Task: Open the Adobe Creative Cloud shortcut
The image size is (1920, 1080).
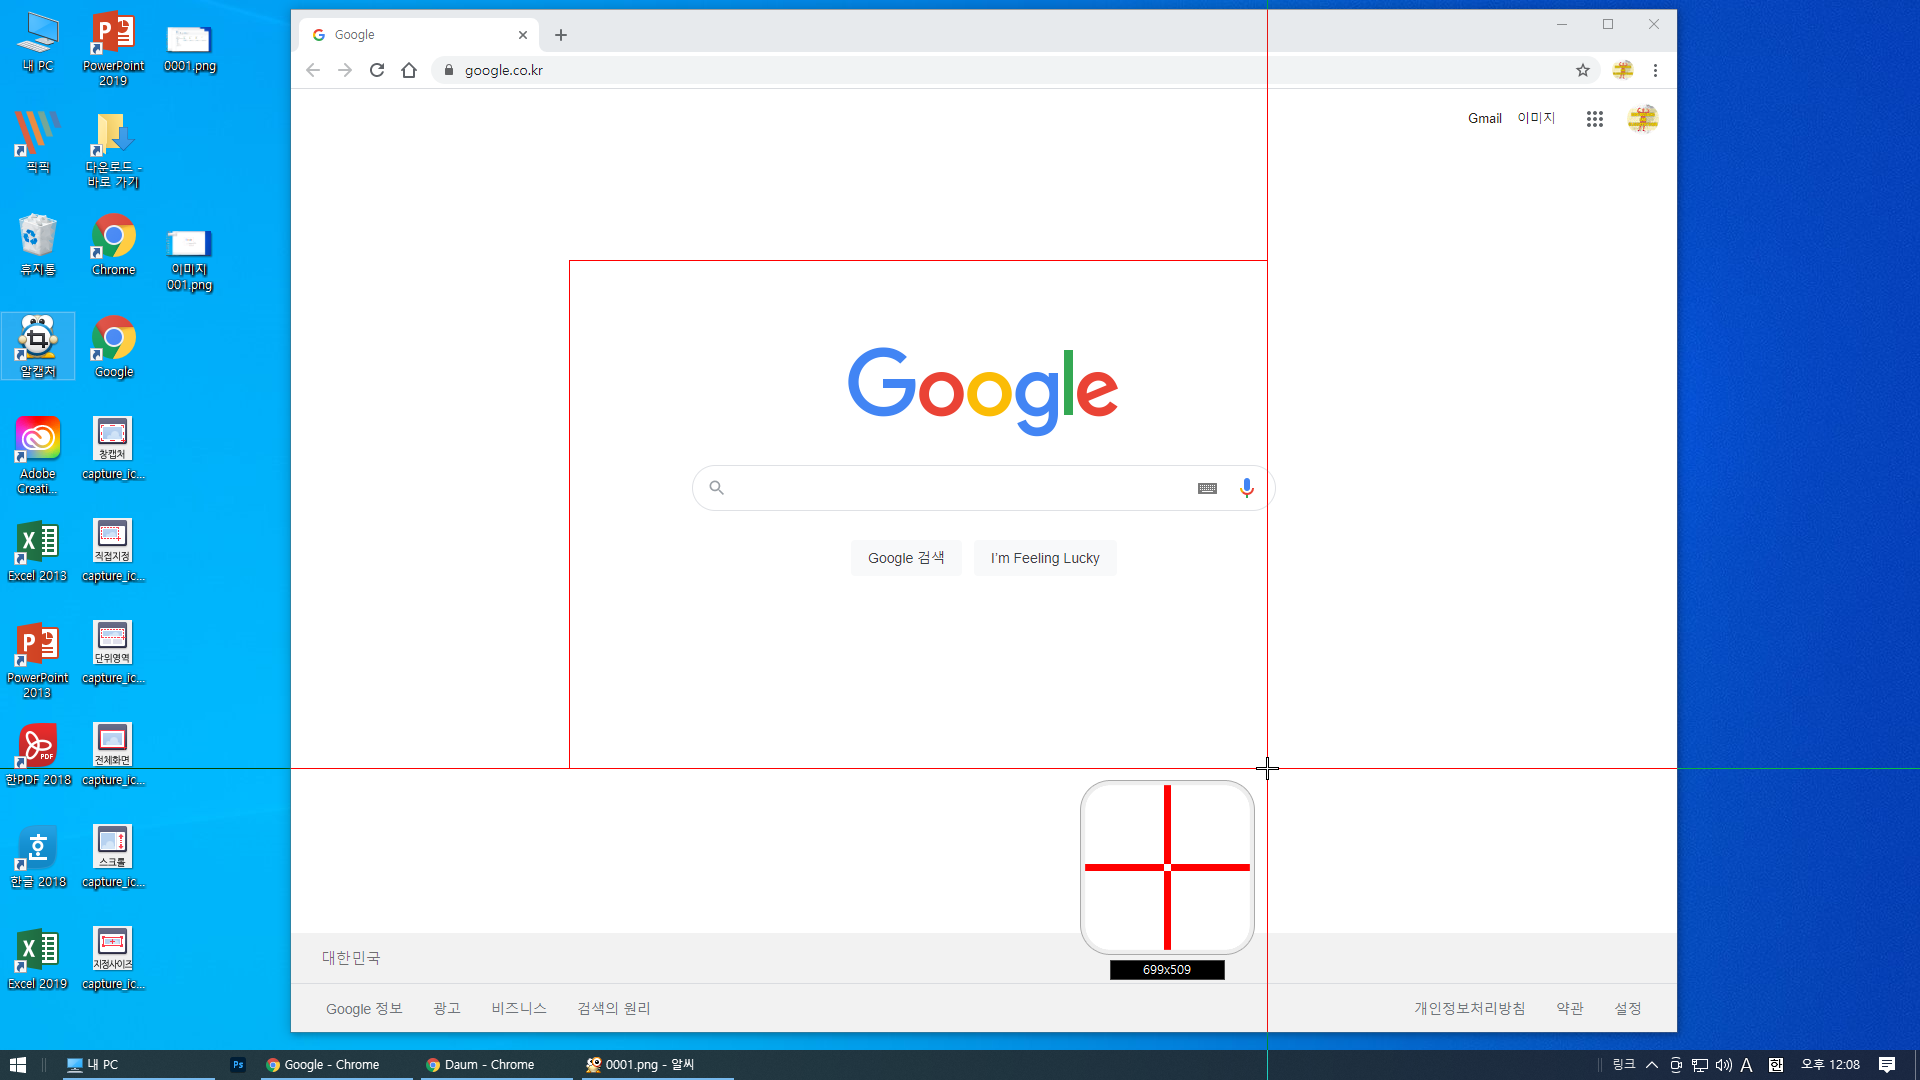Action: [x=38, y=452]
